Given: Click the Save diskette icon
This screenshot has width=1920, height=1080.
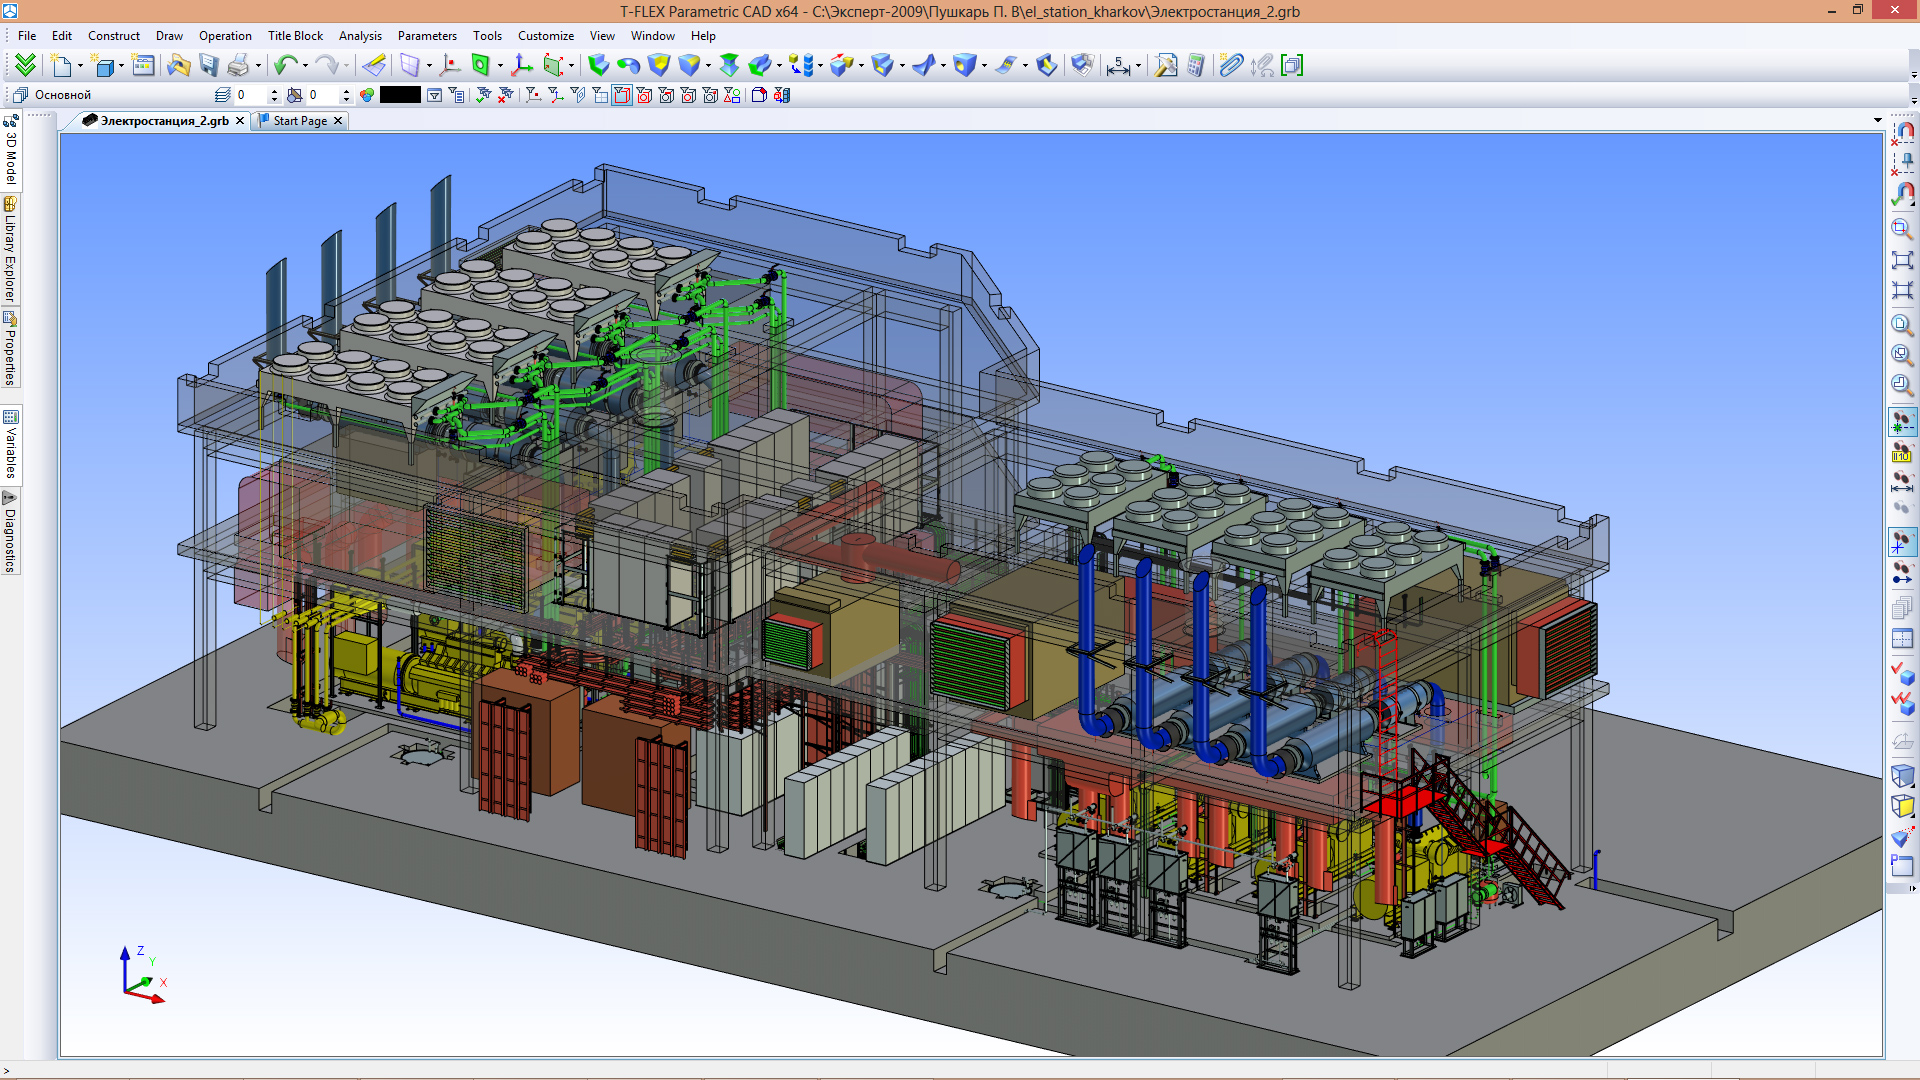Looking at the screenshot, I should pos(209,66).
